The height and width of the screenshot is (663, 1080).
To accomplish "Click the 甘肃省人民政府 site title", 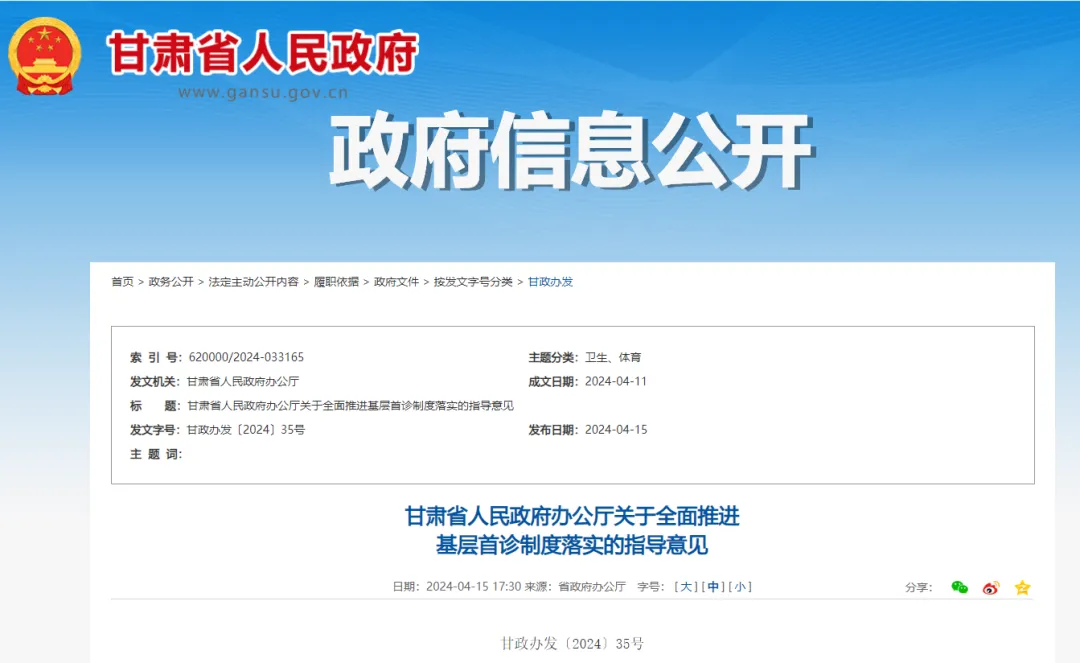I will [x=262, y=53].
